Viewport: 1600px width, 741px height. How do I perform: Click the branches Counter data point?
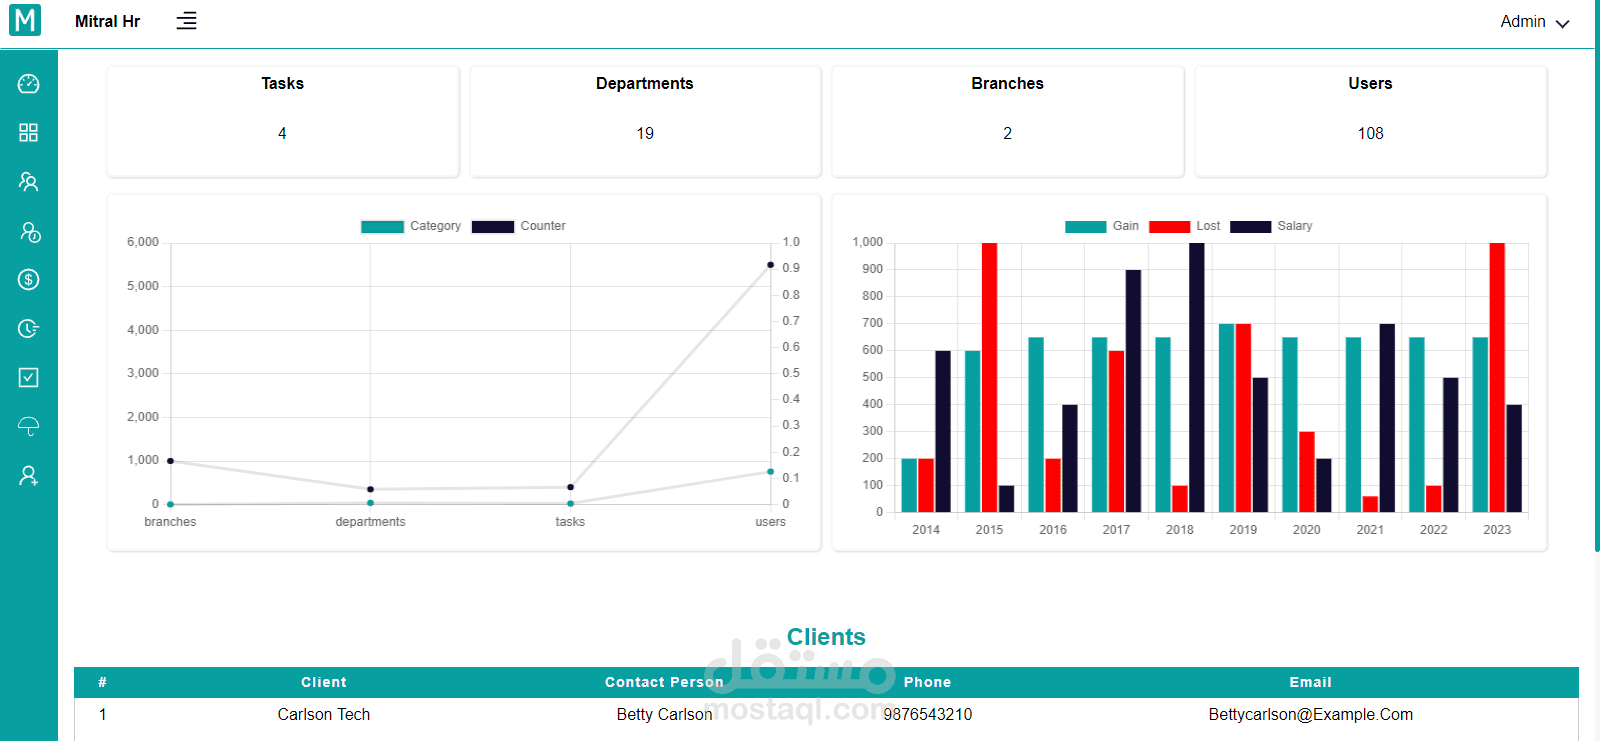171,461
